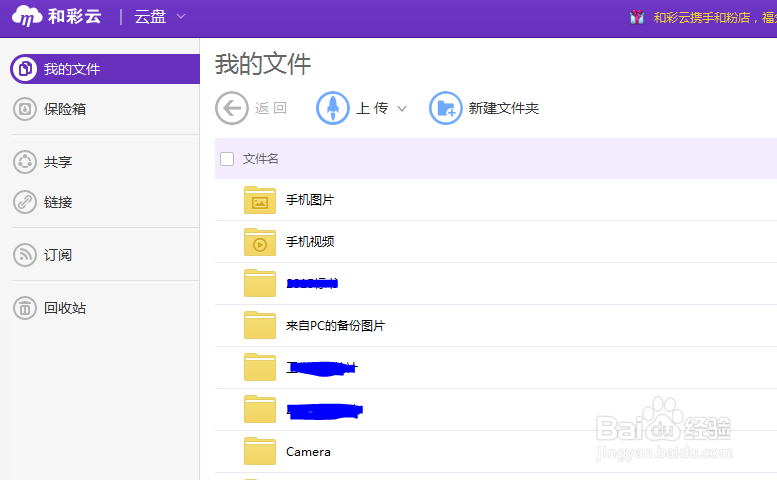This screenshot has height=480, width=777.
Task: Sort by the 文件名 column header
Action: pos(261,159)
